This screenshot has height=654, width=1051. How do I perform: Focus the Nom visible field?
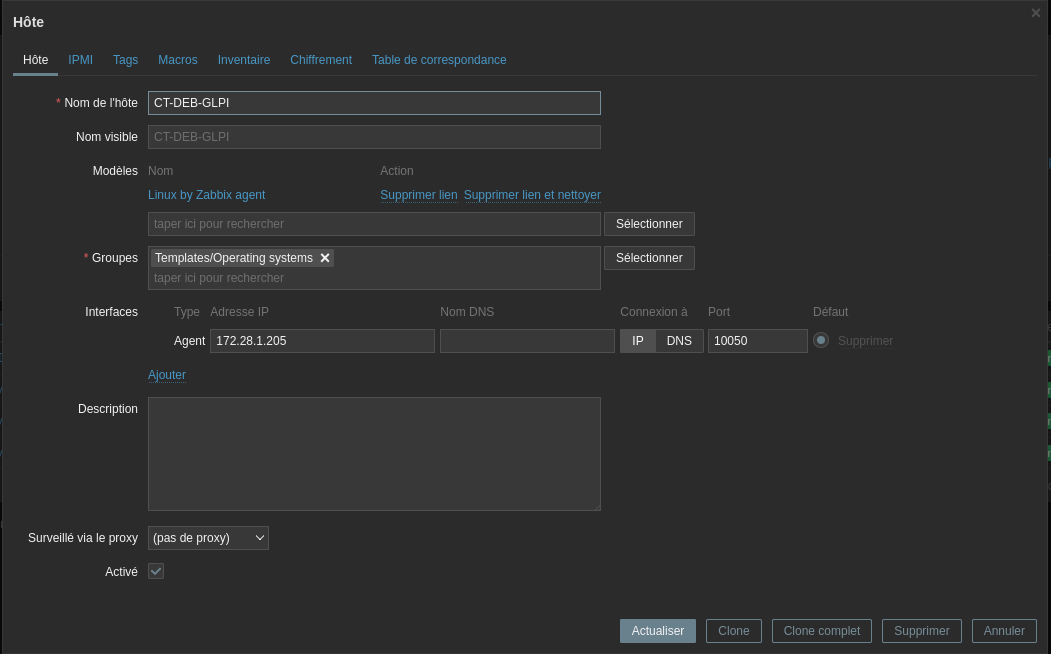[x=374, y=137]
